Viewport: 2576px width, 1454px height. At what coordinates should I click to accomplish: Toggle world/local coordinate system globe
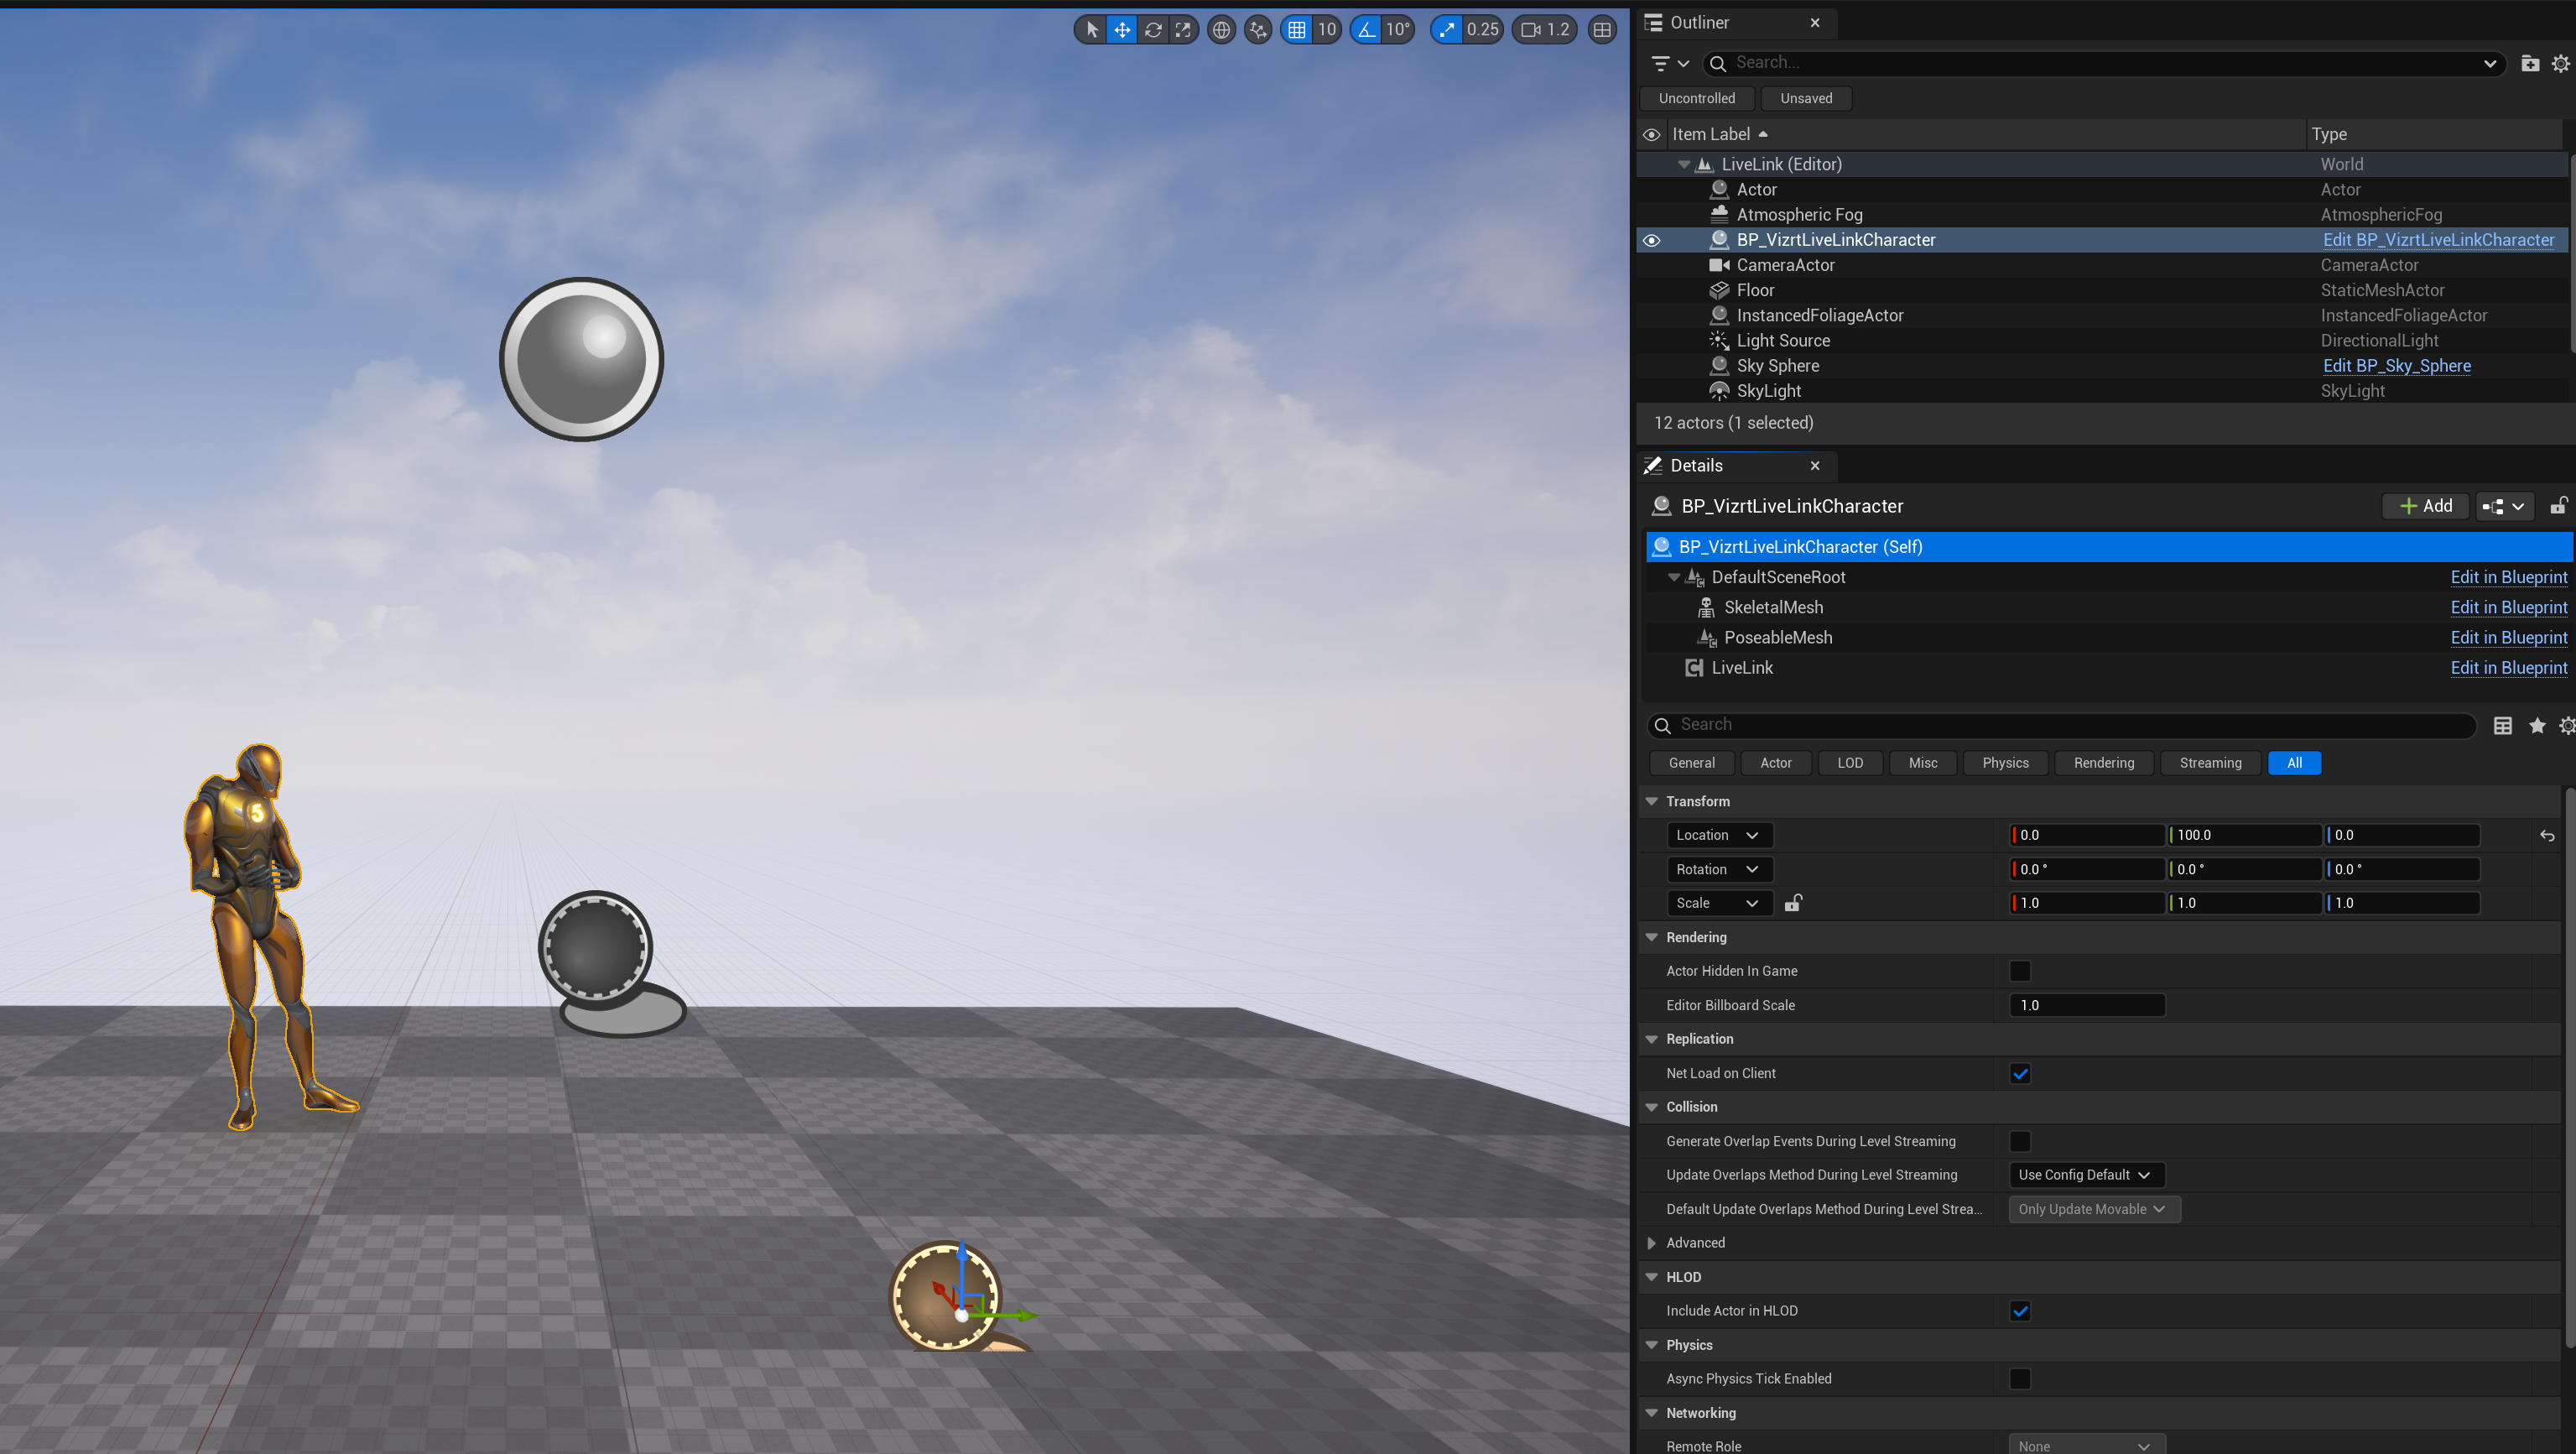pyautogui.click(x=1221, y=30)
